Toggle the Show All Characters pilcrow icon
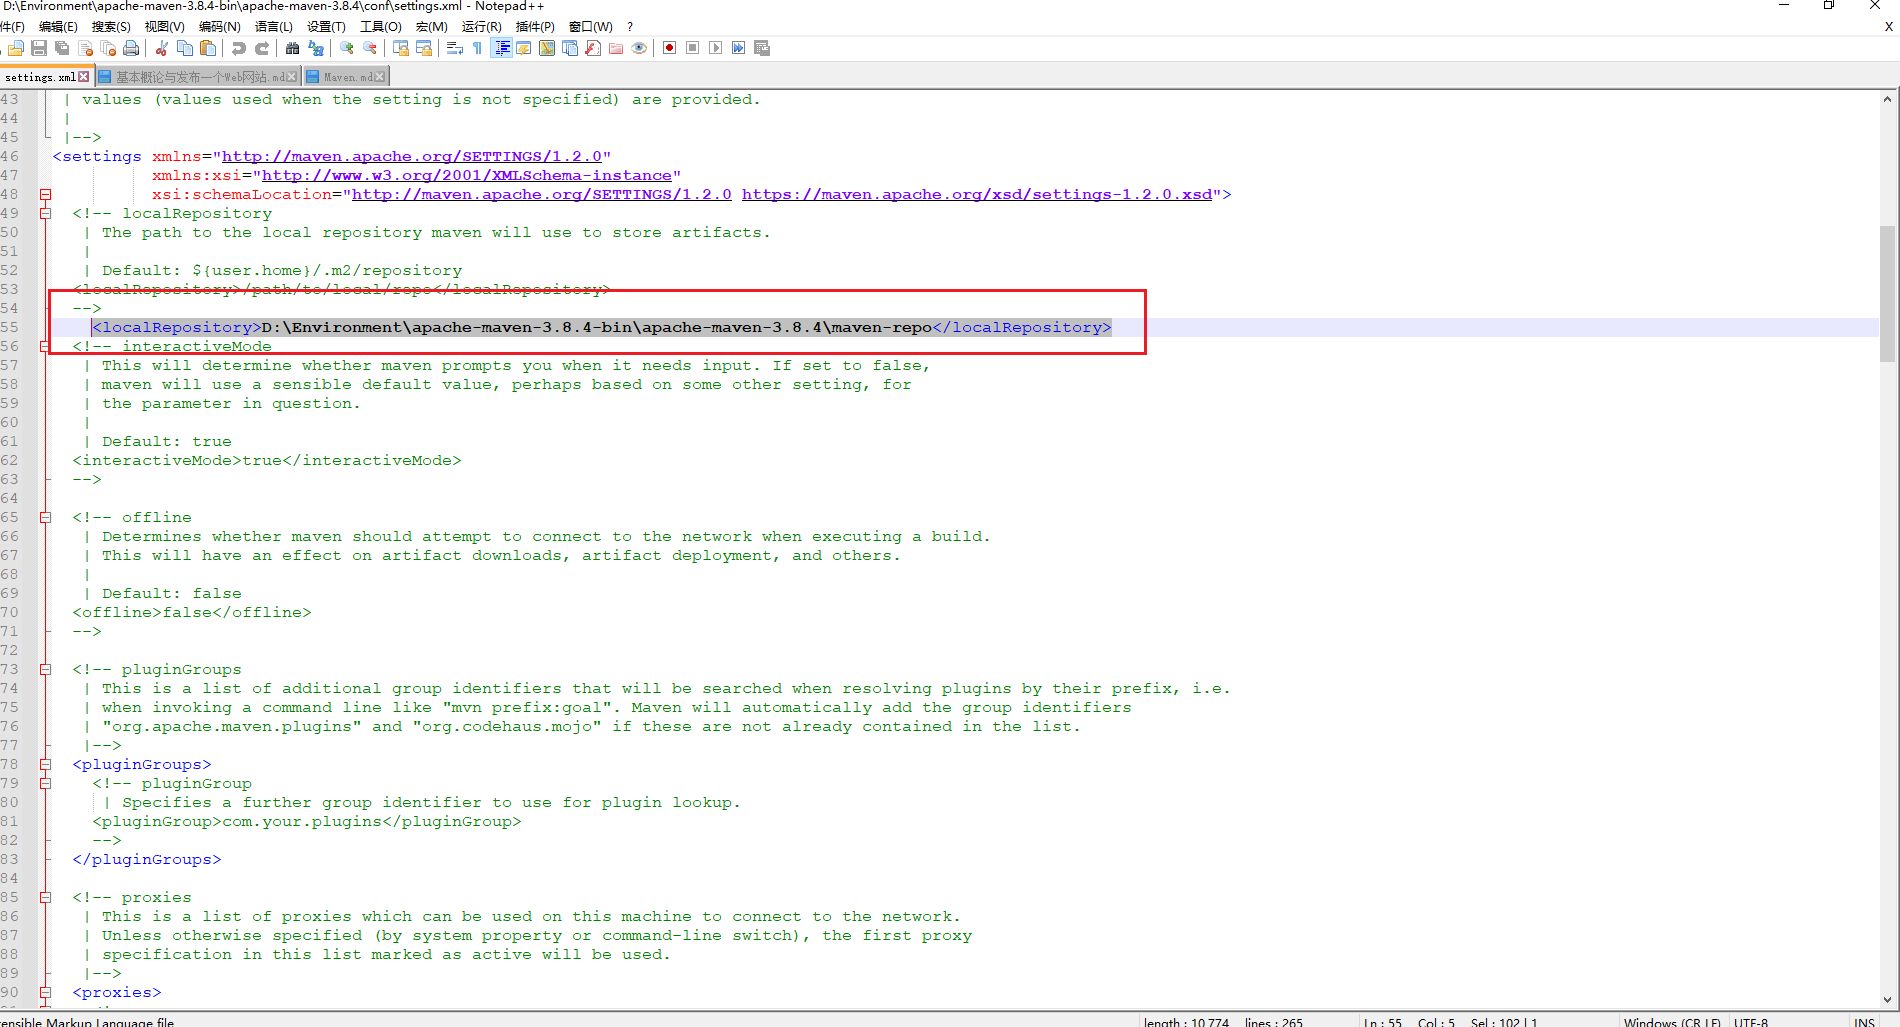This screenshot has height=1027, width=1900. pyautogui.click(x=477, y=48)
